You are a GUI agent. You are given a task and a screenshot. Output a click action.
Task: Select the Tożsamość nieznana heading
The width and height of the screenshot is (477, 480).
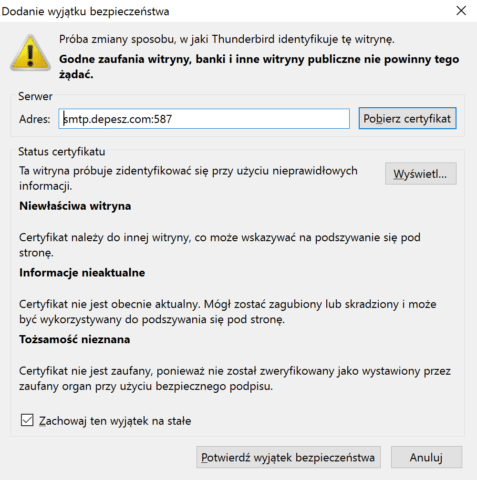tap(75, 339)
